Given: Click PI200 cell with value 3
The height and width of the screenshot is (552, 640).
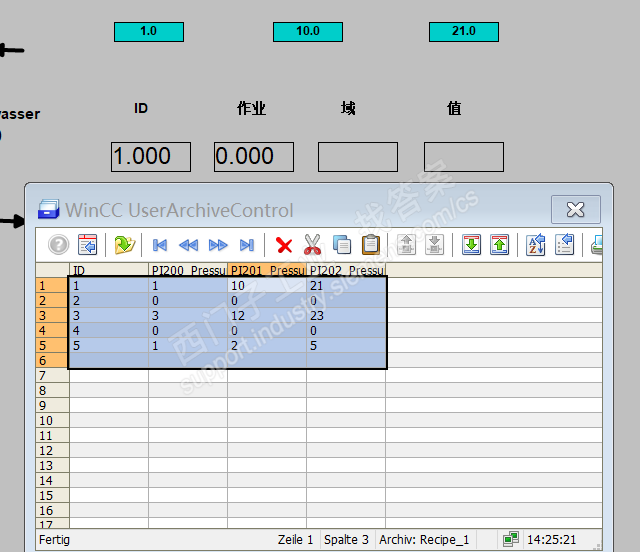Looking at the screenshot, I should pyautogui.click(x=188, y=316).
